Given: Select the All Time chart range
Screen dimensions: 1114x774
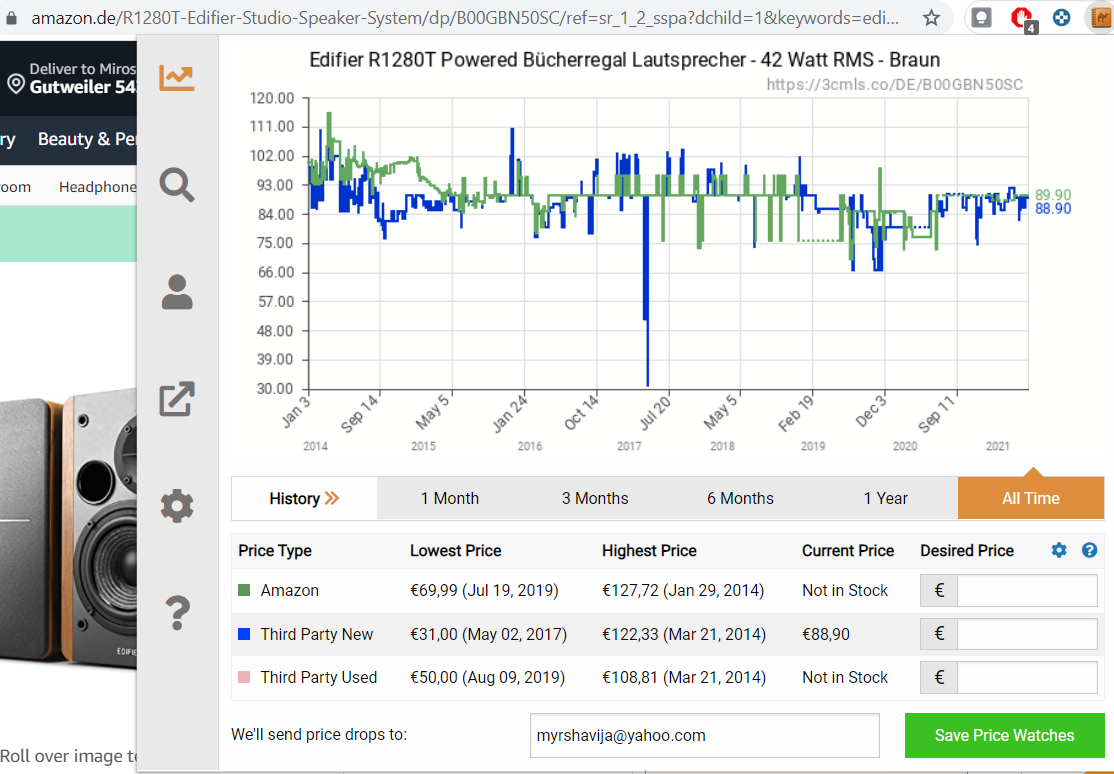Looking at the screenshot, I should (1031, 498).
